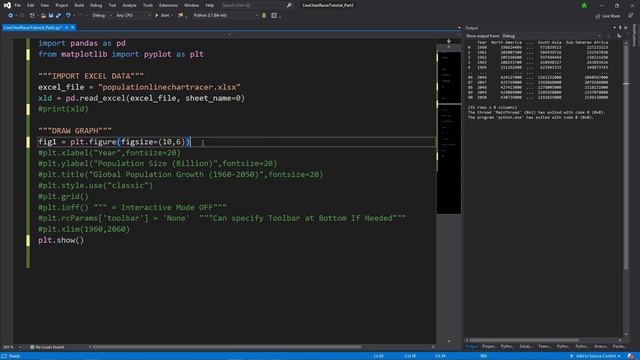Open the Test menu

click(112, 5)
